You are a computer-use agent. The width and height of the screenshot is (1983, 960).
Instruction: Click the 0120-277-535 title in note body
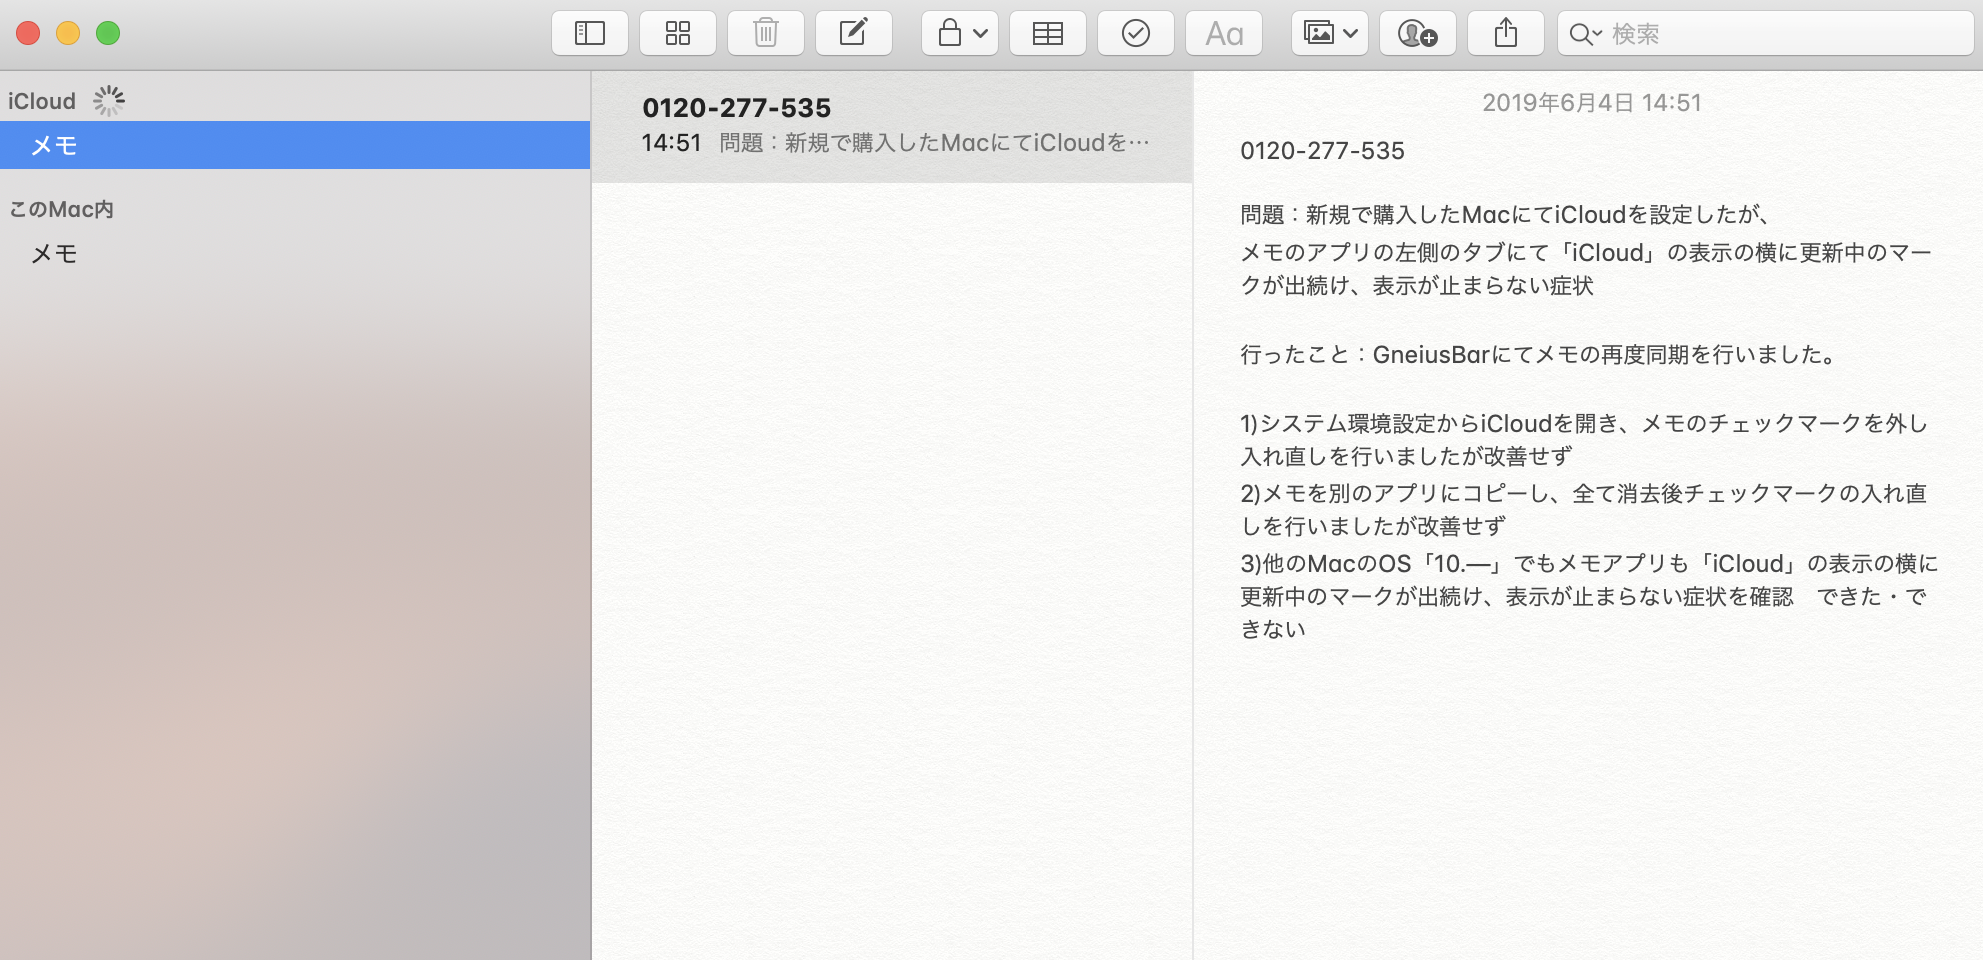pos(1322,151)
